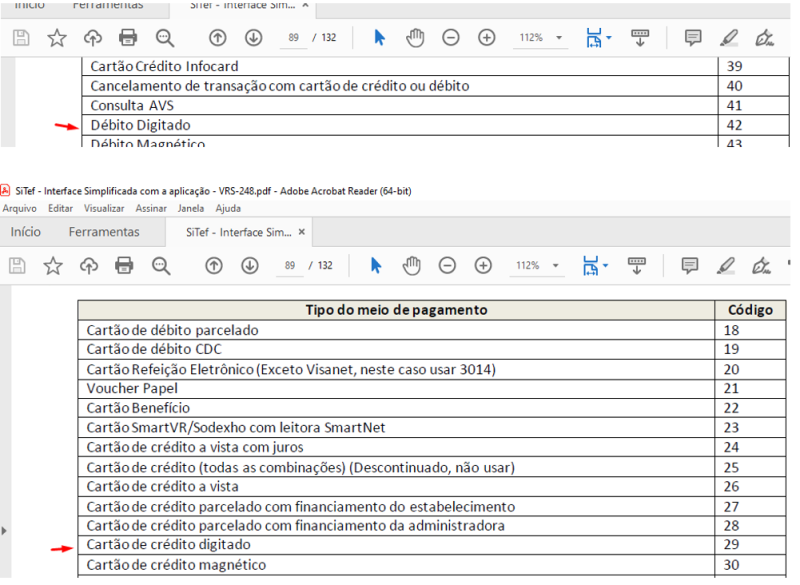Click the Share file icon

(90, 266)
